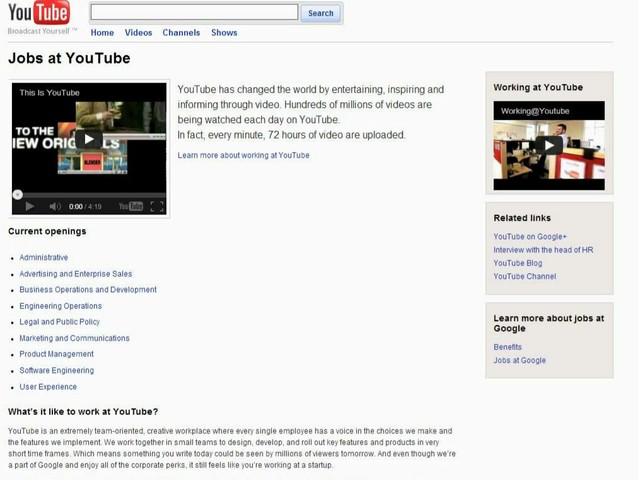The height and width of the screenshot is (480, 638).
Task: Open Legal and Public Policy openings
Action: (59, 322)
